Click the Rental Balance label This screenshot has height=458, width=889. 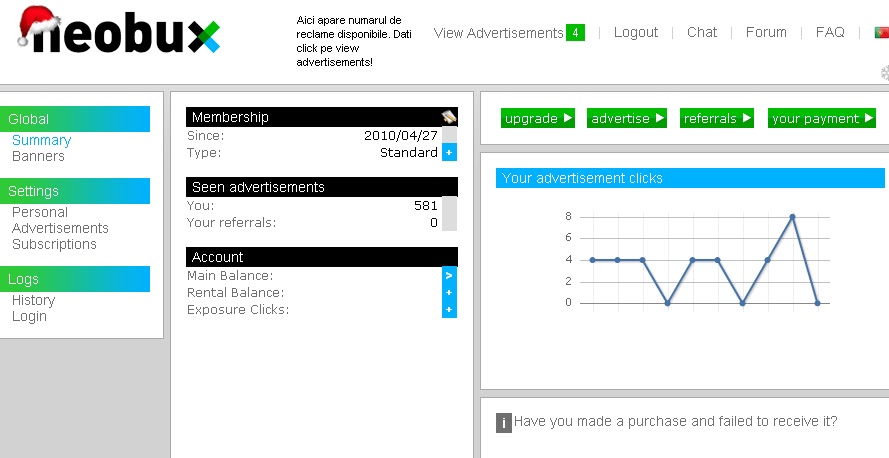click(236, 292)
